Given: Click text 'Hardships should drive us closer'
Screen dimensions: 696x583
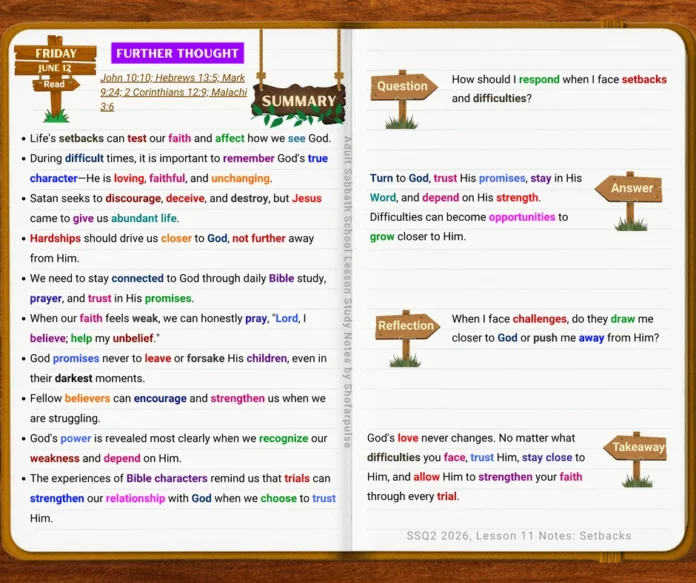Looking at the screenshot, I should click(x=111, y=238).
